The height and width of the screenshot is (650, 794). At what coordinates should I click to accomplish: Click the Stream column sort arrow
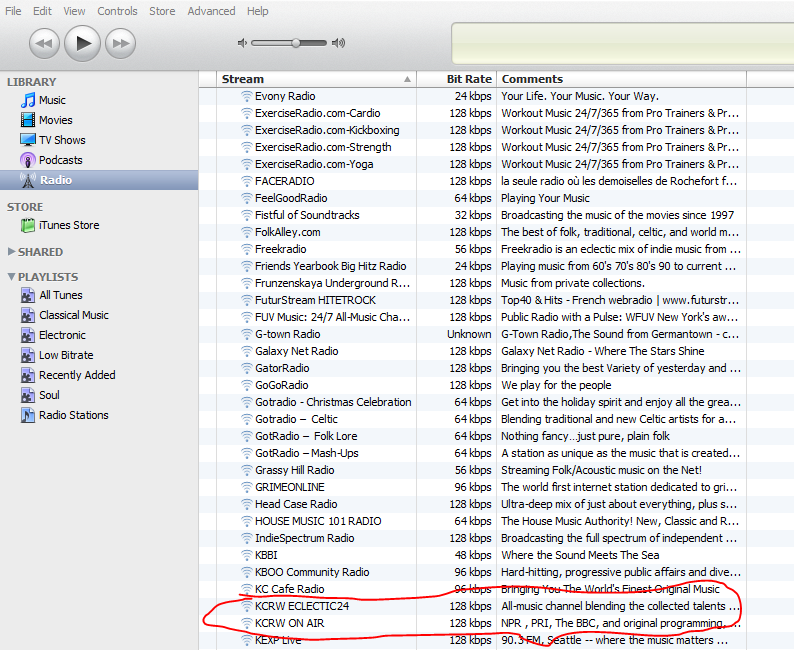tap(407, 79)
